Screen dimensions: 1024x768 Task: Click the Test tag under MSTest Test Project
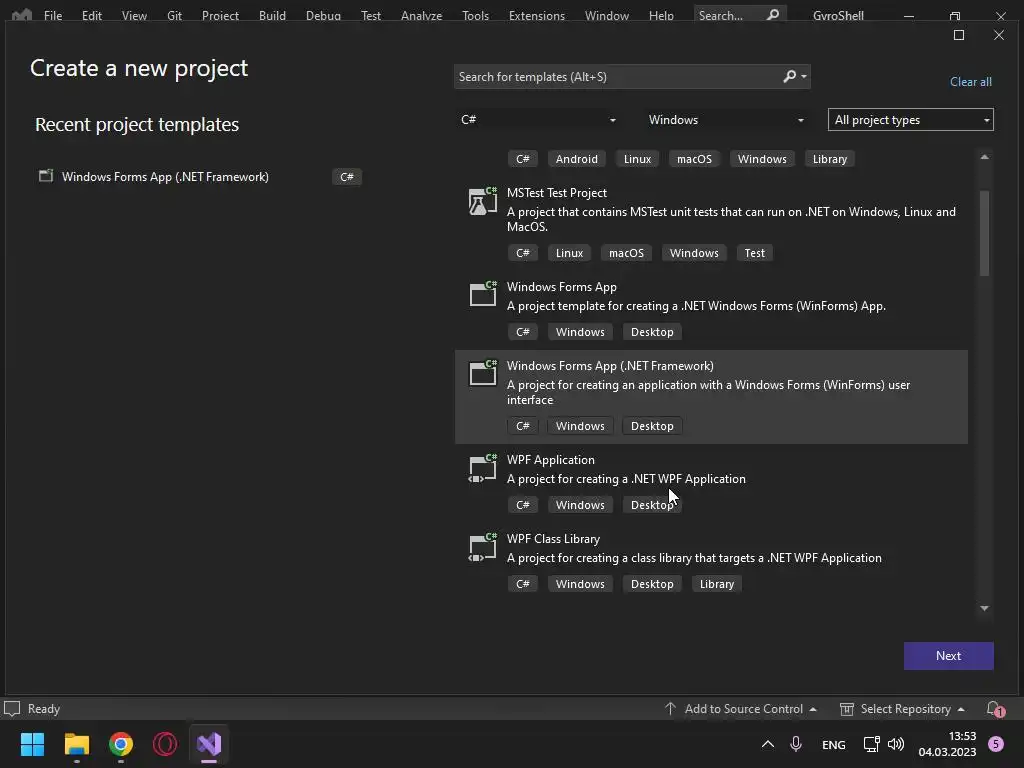pos(754,253)
